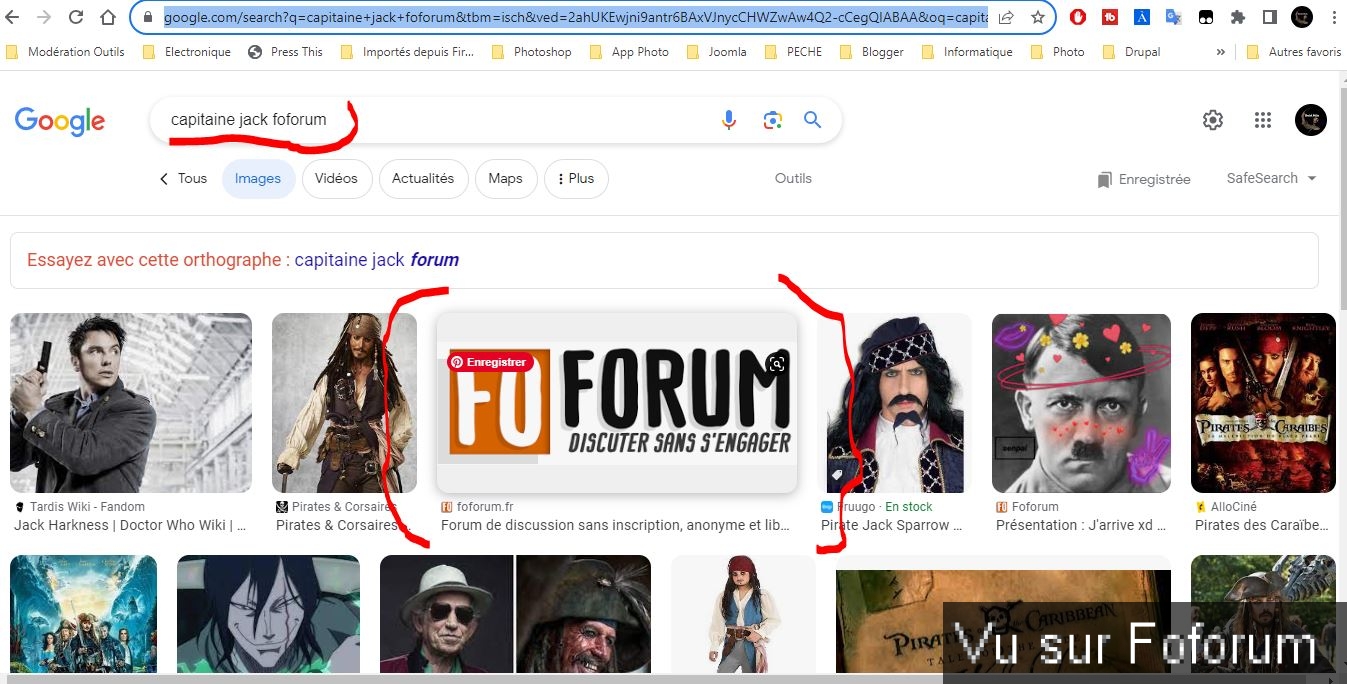Open the Photoshop bookmarks folder

coord(542,52)
